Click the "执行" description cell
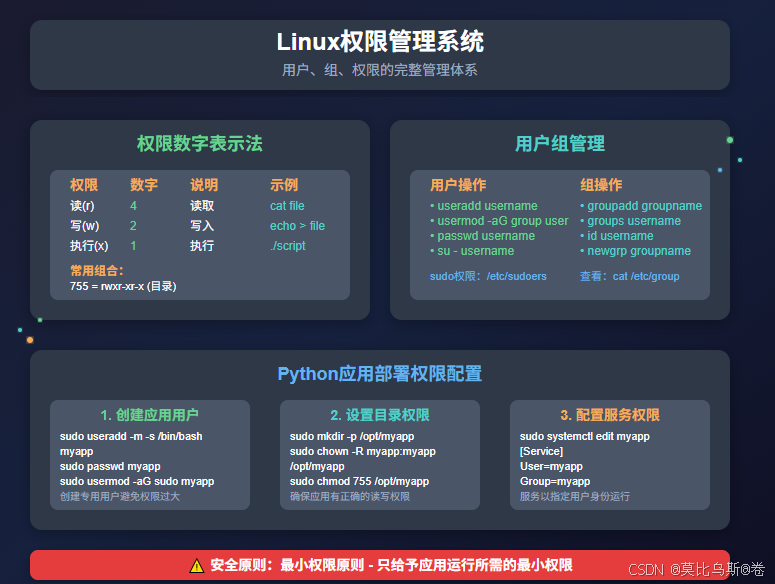Image resolution: width=775 pixels, height=584 pixels. [x=202, y=246]
